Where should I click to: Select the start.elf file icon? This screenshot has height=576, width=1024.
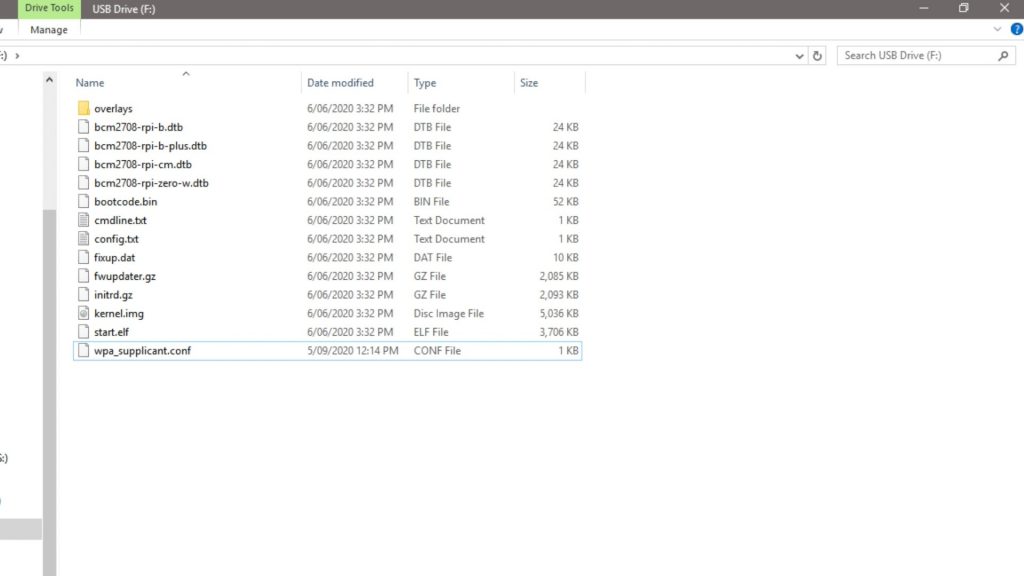pyautogui.click(x=84, y=332)
